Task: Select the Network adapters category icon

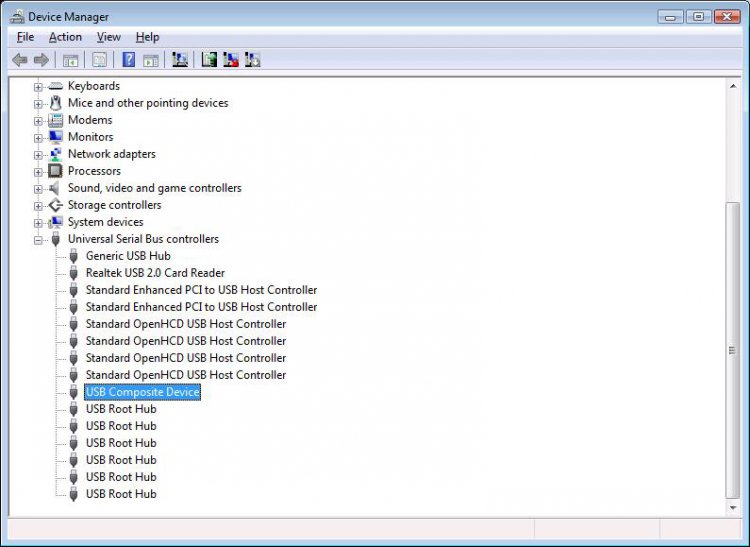Action: pos(55,154)
